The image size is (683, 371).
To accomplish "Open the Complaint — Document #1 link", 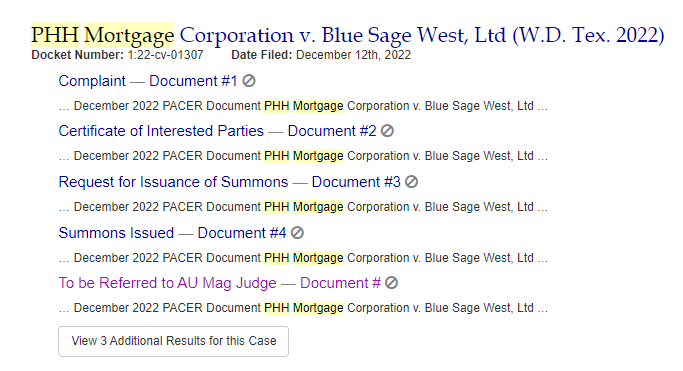I will (148, 81).
